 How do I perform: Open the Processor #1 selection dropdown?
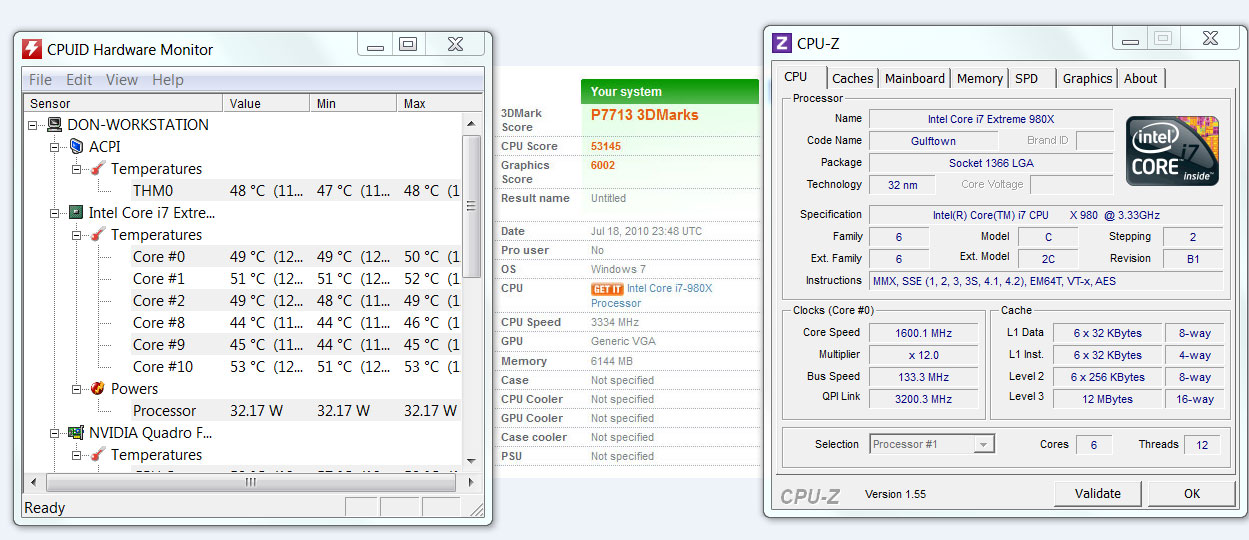(x=984, y=444)
